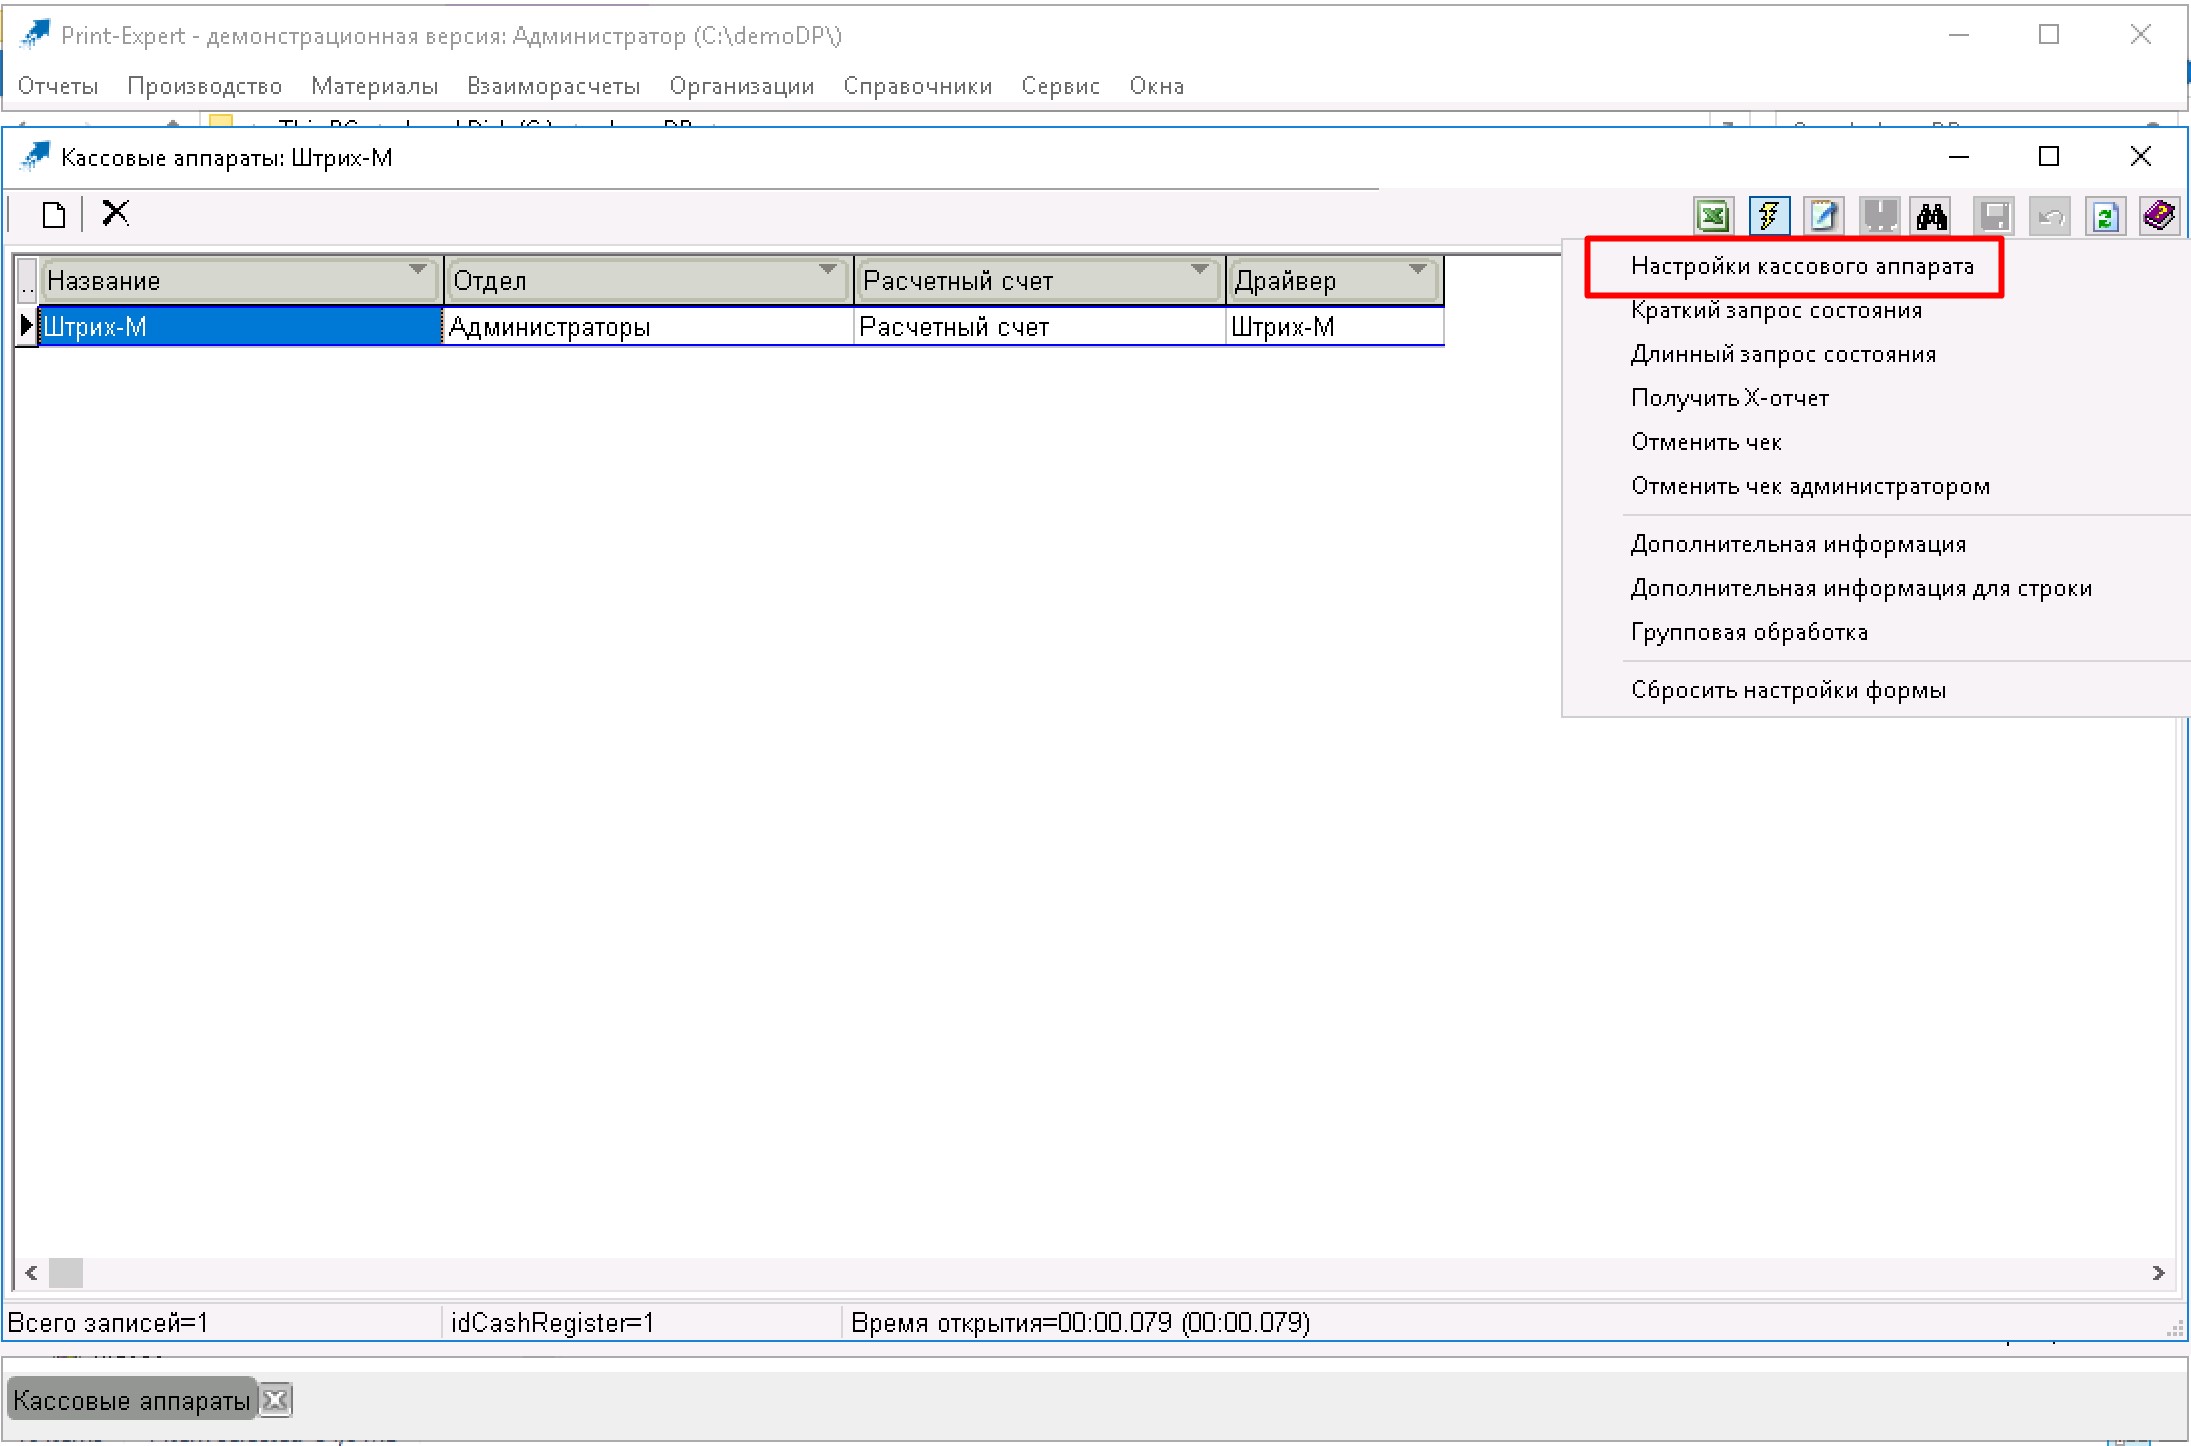
Task: Click the Print-Expert title bar app icon
Action: click(34, 35)
